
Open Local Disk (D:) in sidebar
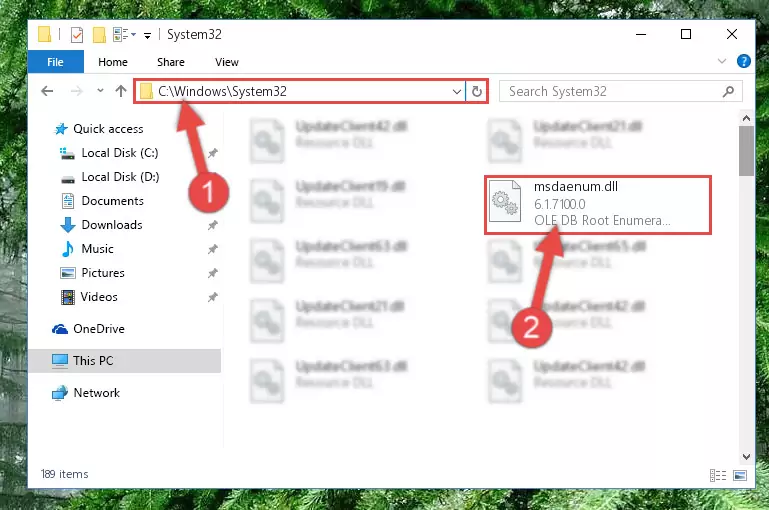pos(120,177)
